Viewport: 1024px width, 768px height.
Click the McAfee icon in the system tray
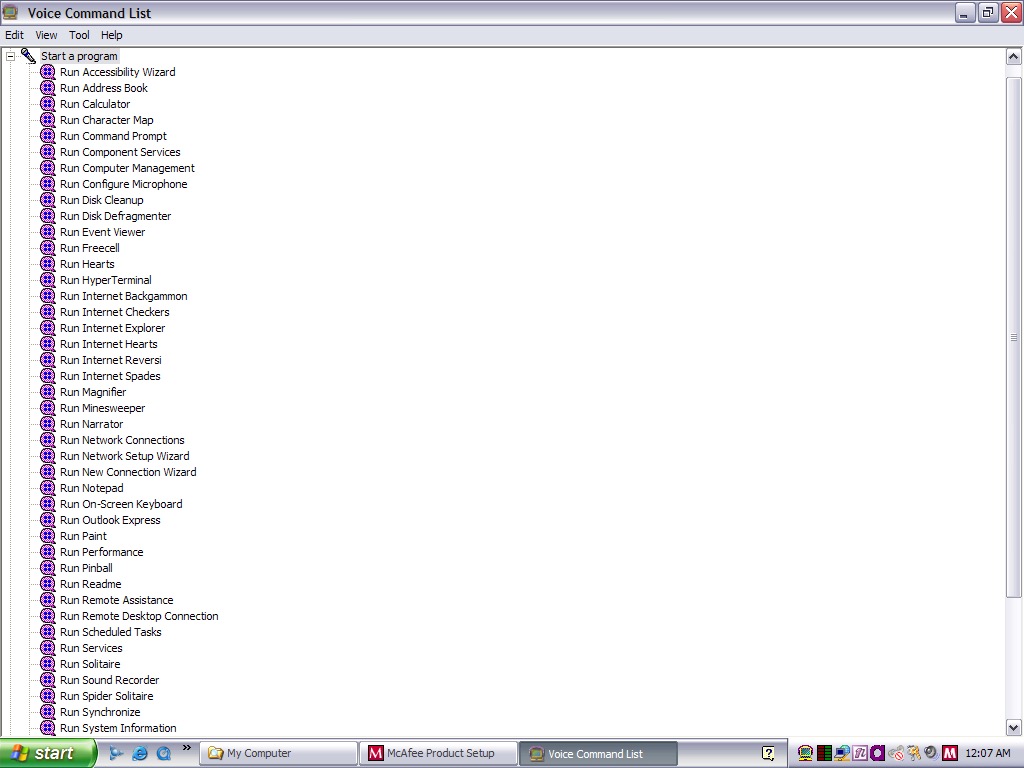point(949,753)
